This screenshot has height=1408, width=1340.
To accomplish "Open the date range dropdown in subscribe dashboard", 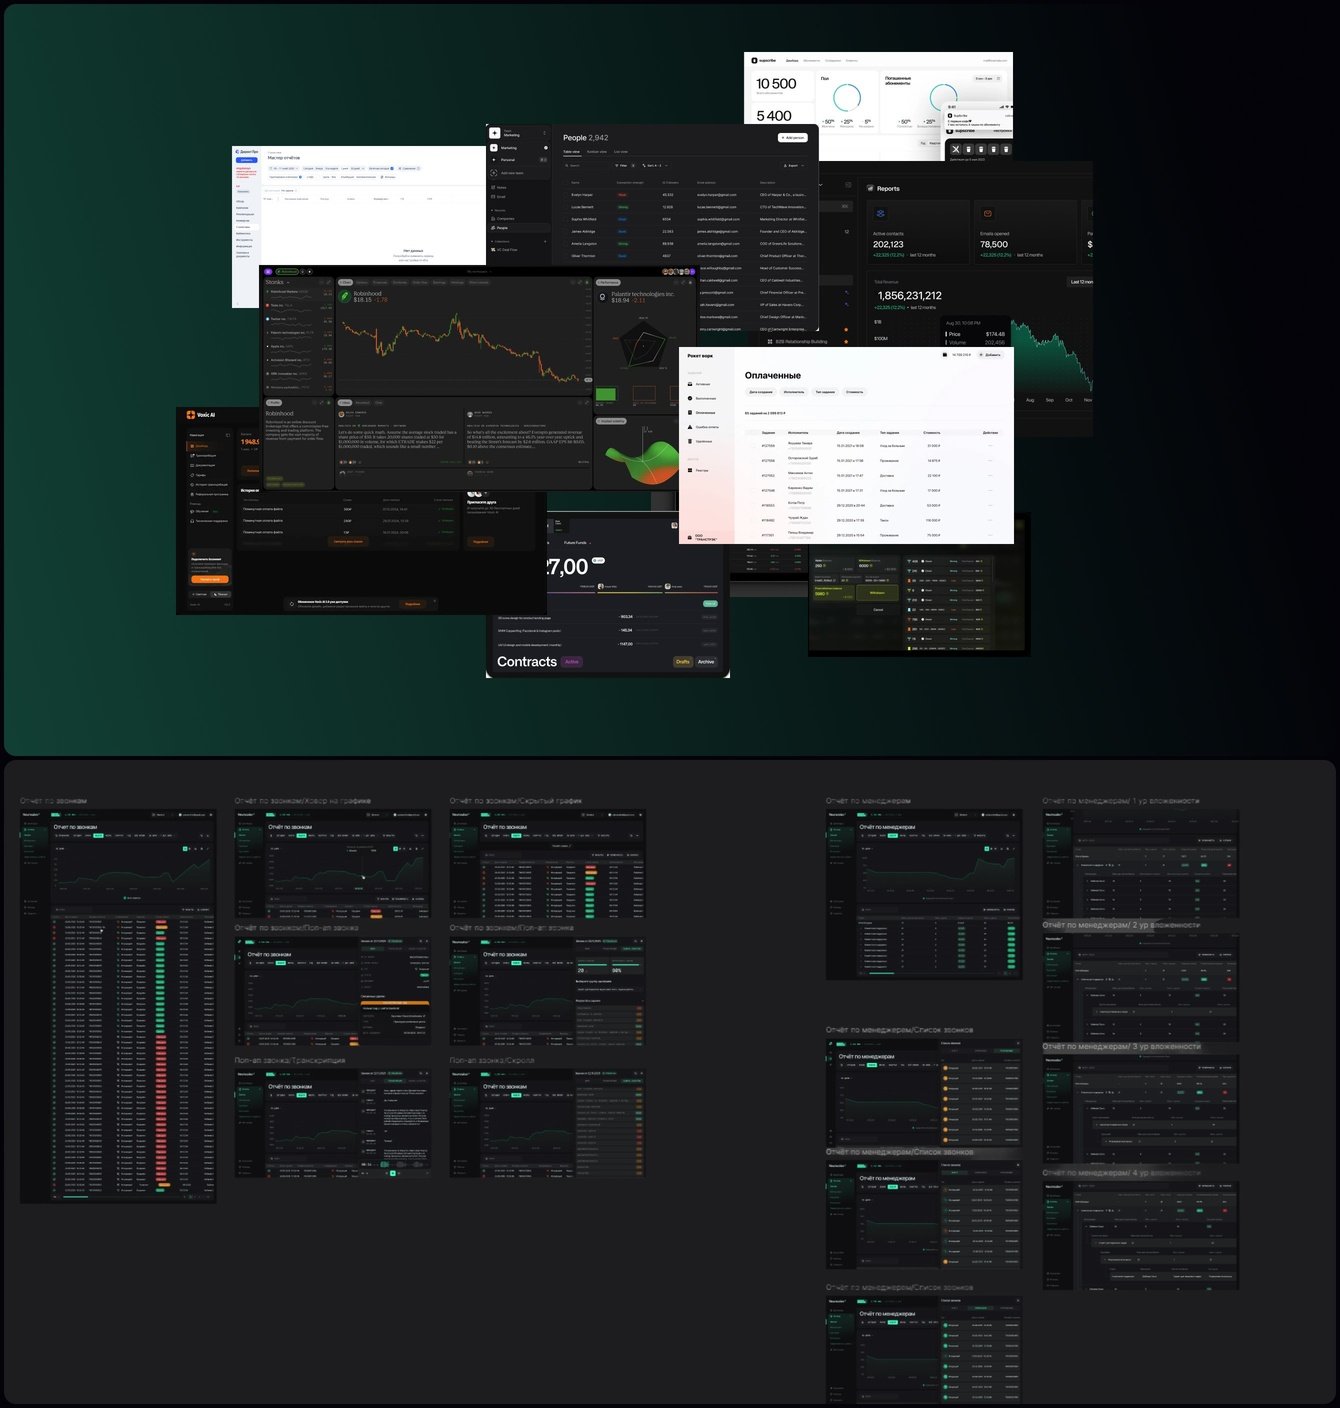I will pyautogui.click(x=985, y=78).
